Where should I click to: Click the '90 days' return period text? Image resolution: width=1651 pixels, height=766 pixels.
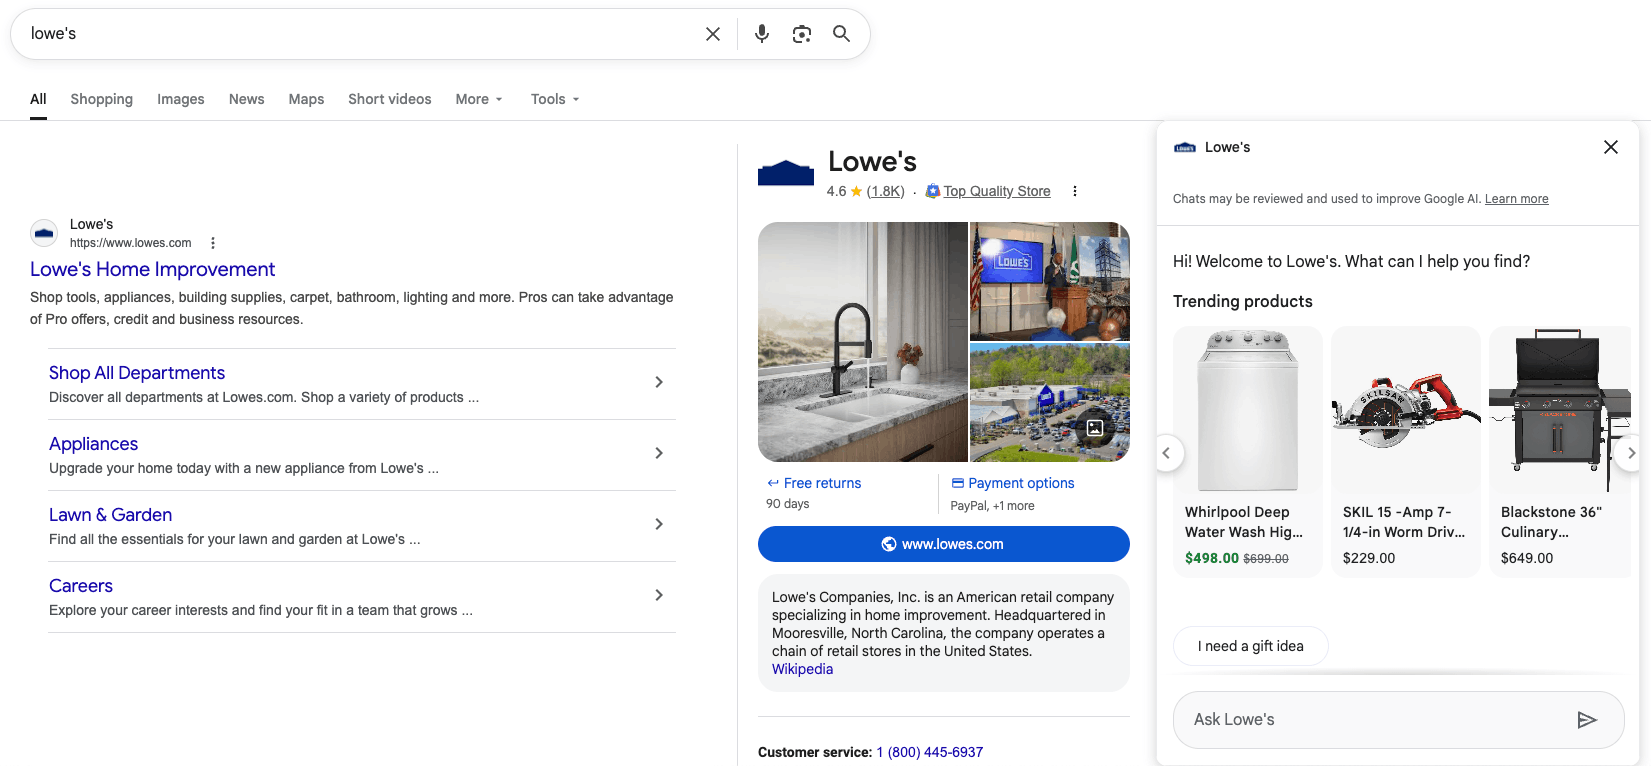pyautogui.click(x=788, y=504)
